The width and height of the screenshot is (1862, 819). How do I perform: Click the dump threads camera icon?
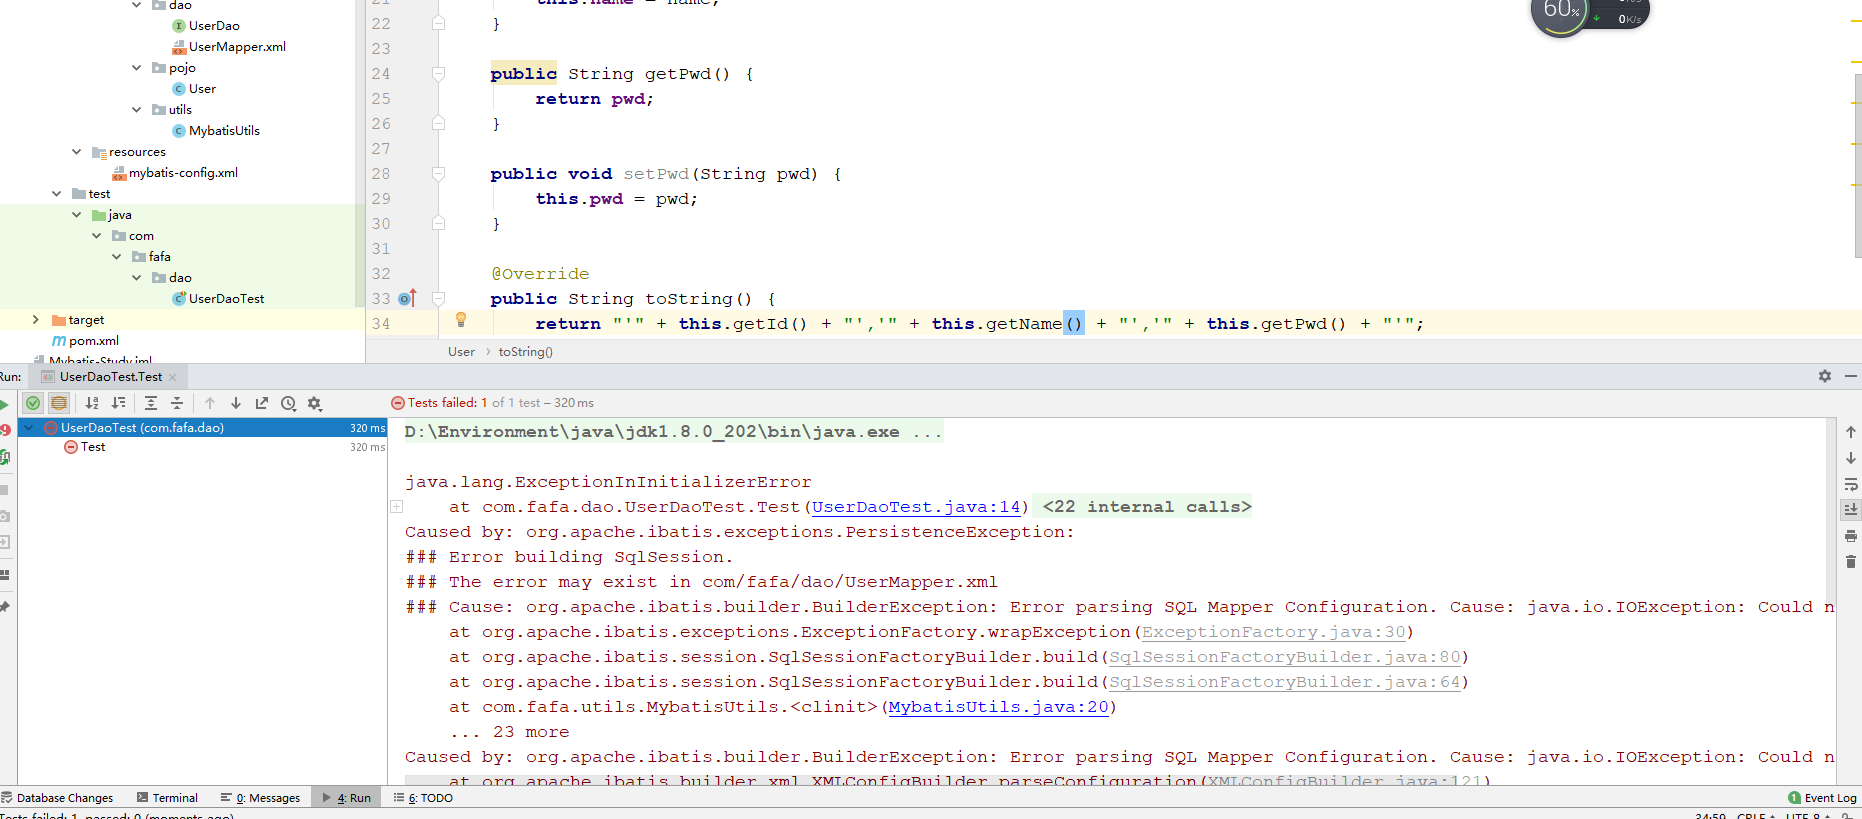click(x=4, y=516)
